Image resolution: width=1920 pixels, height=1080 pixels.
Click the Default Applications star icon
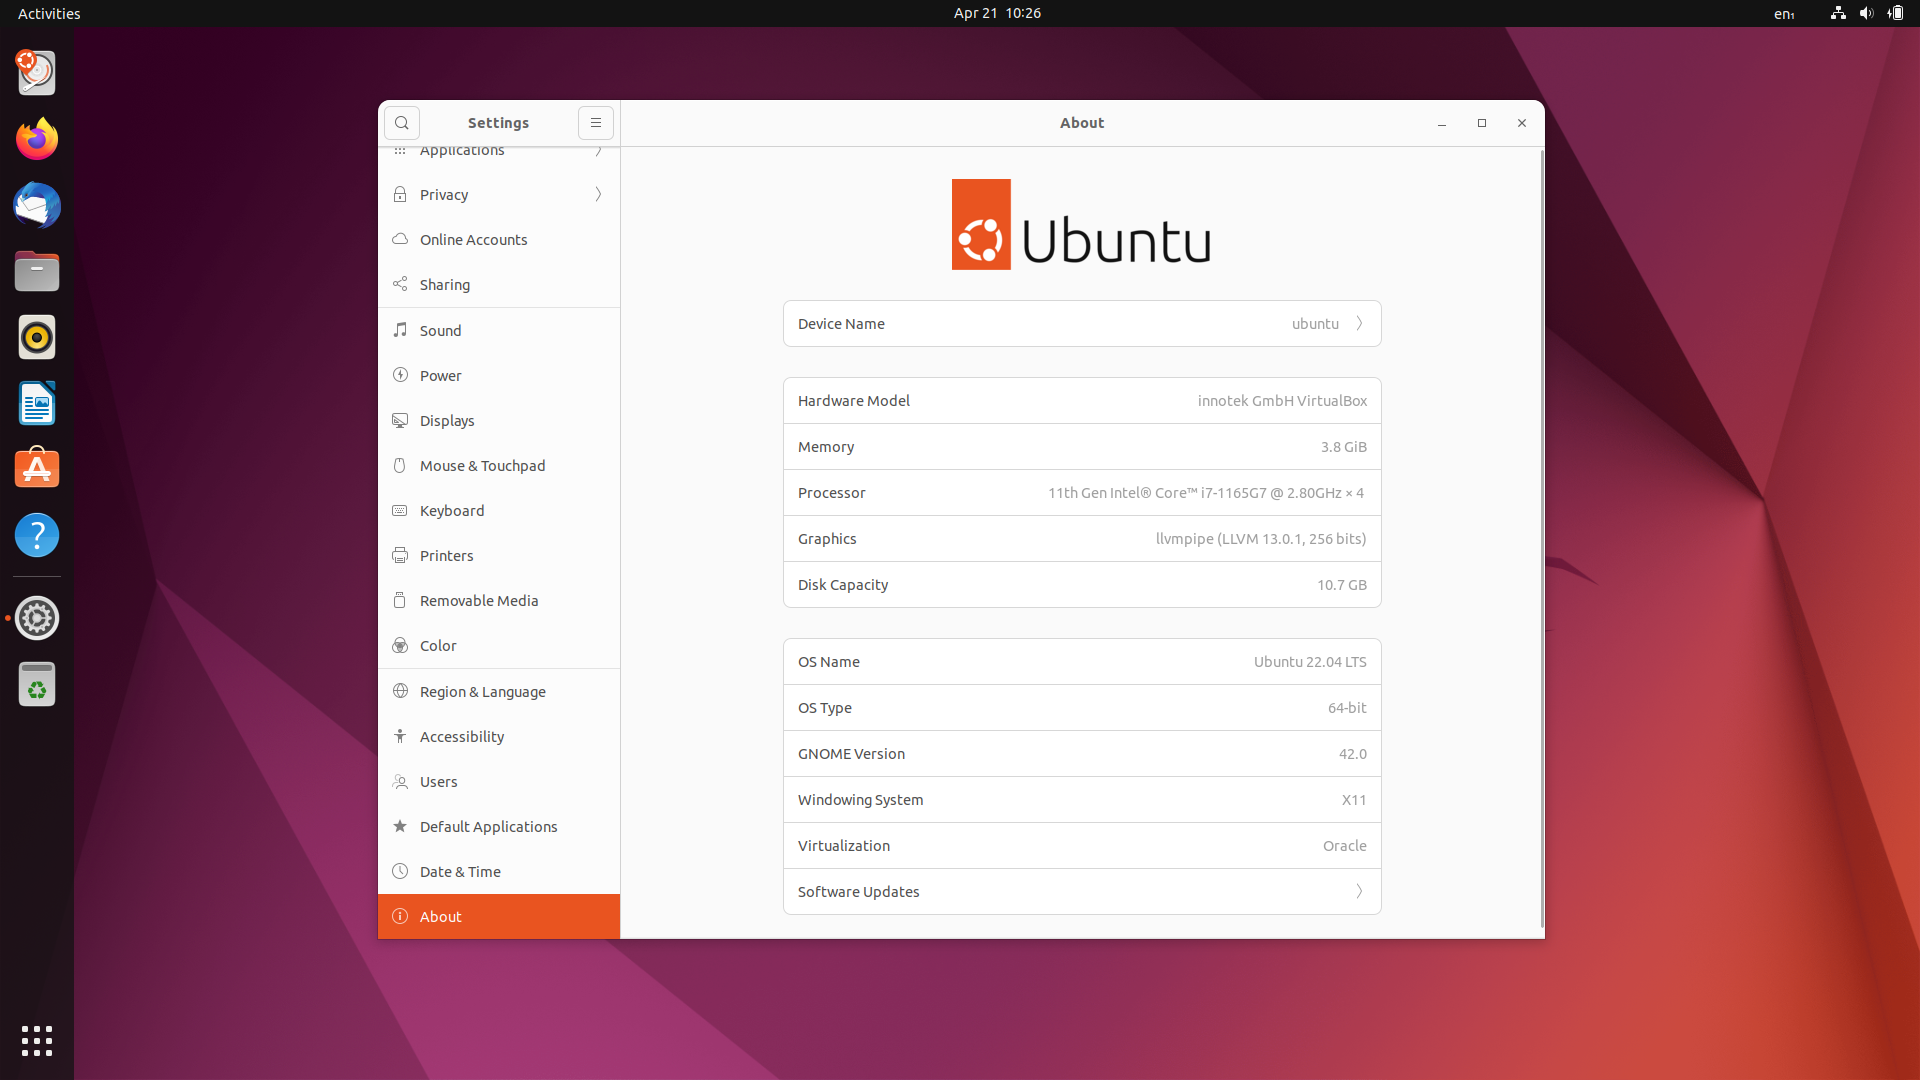[400, 826]
